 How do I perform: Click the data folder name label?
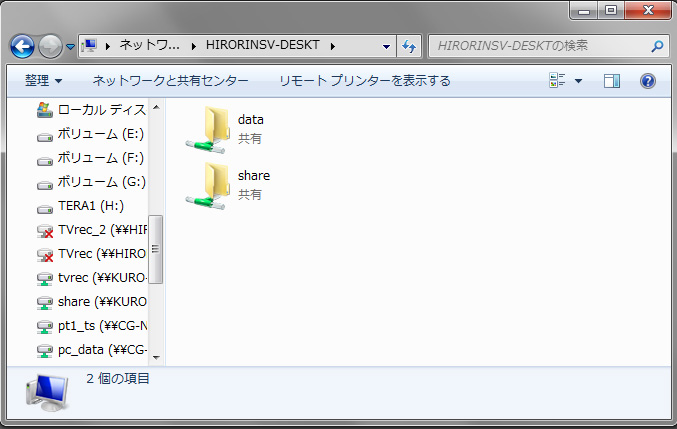click(250, 120)
